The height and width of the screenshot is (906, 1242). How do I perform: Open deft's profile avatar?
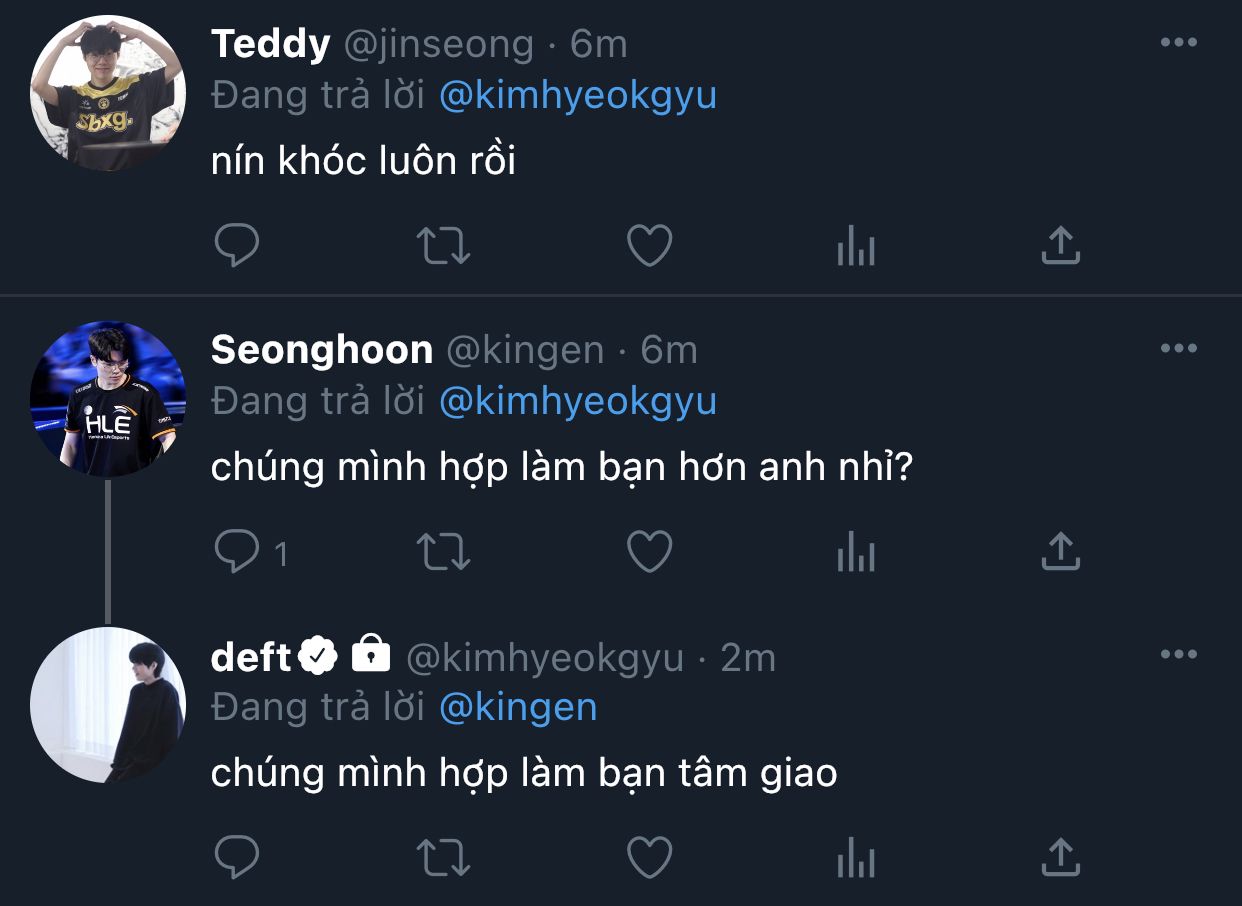click(108, 705)
